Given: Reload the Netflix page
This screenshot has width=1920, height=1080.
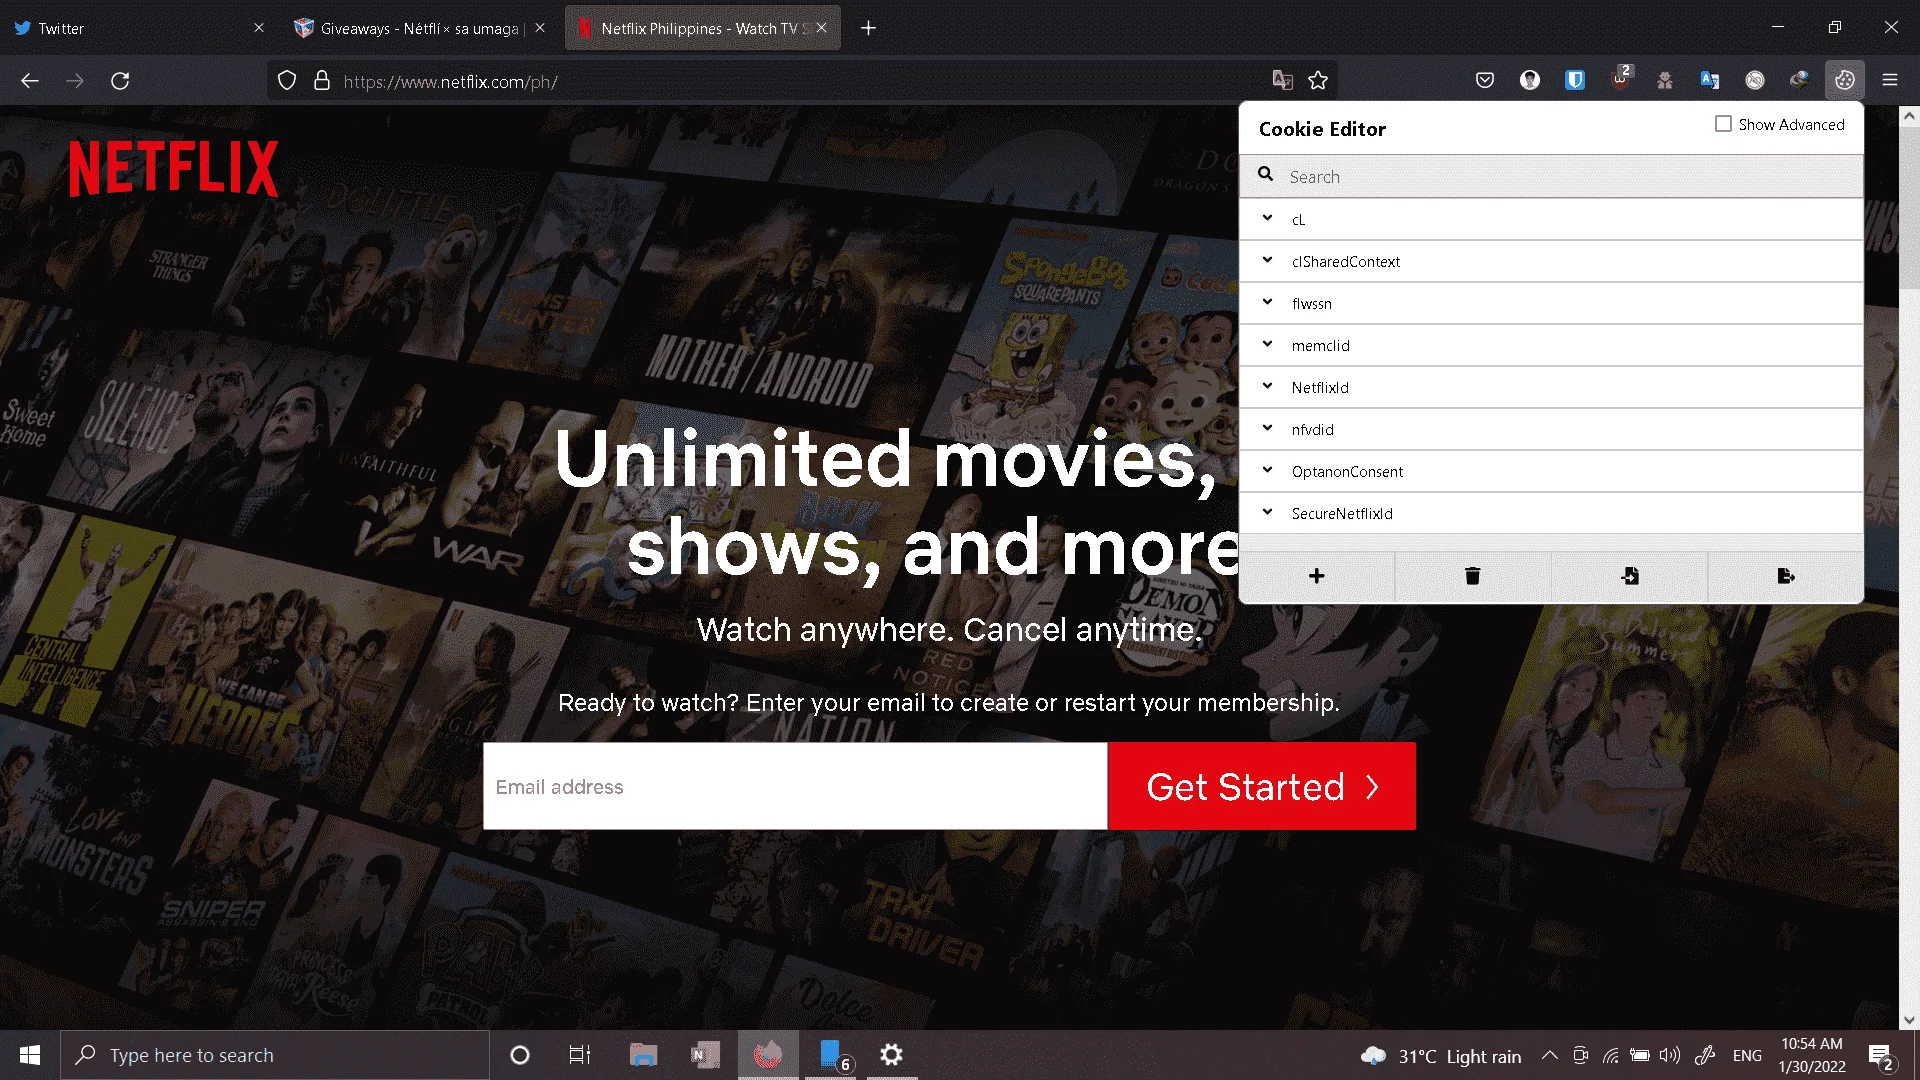Looking at the screenshot, I should pyautogui.click(x=120, y=81).
